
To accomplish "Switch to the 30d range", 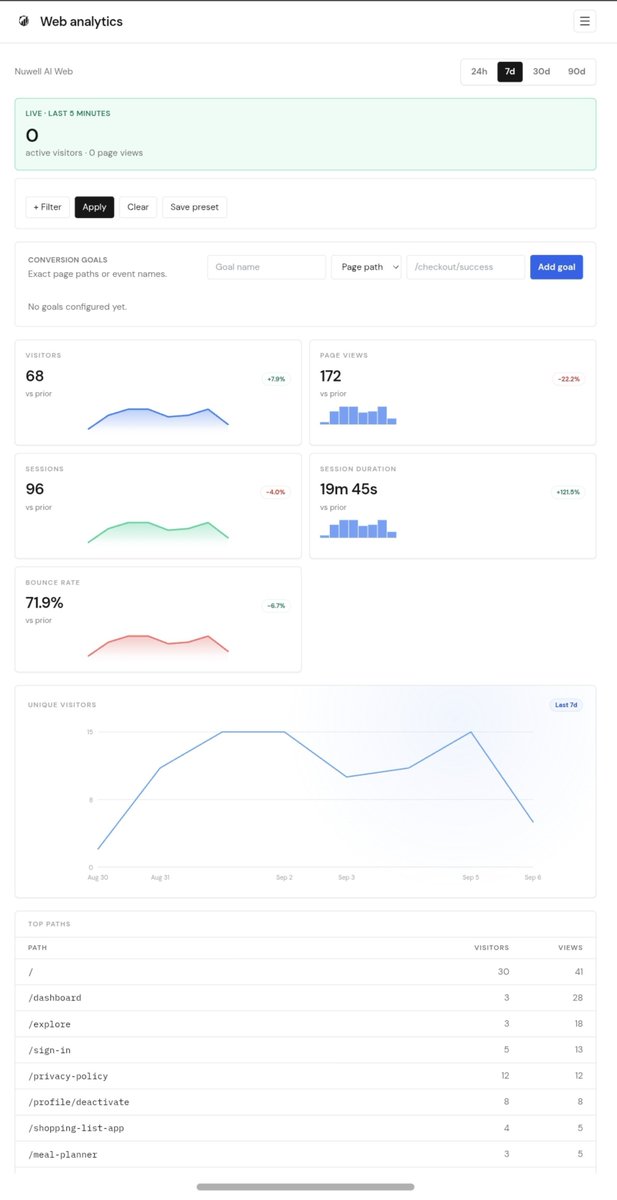I will pos(541,72).
